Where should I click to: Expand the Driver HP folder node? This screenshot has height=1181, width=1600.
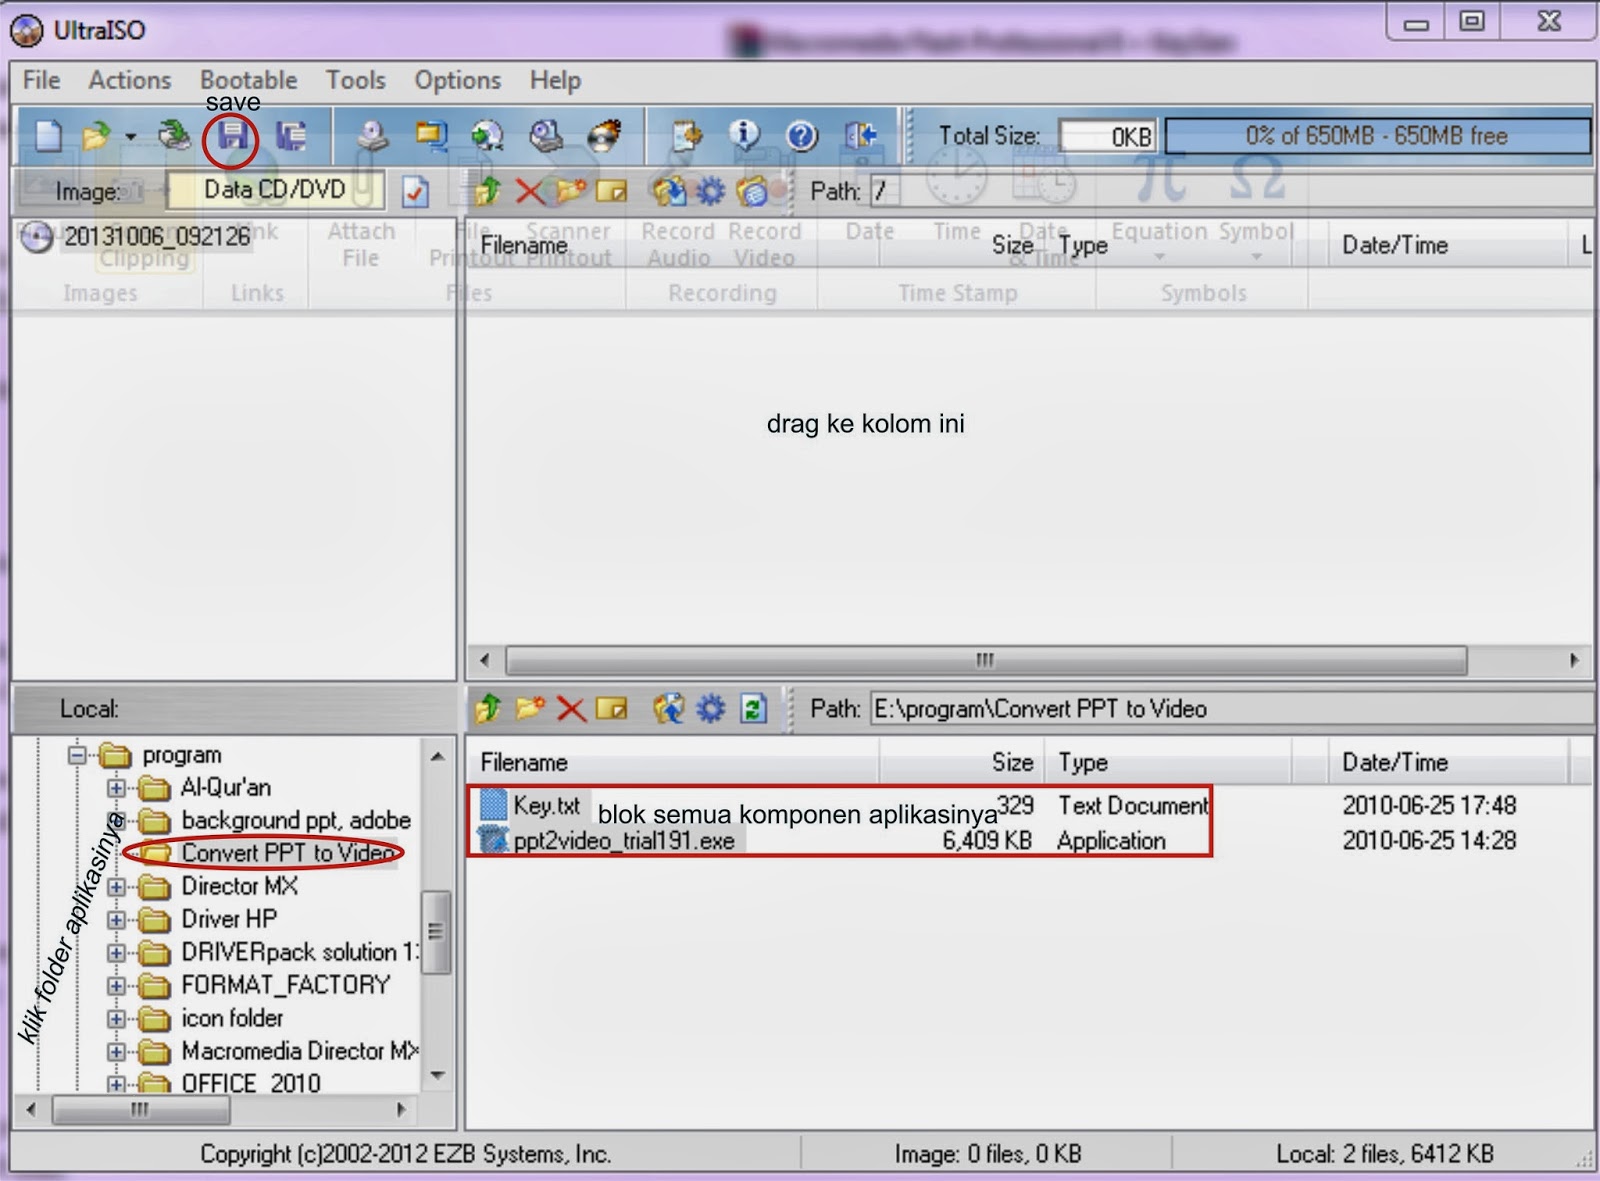click(116, 920)
